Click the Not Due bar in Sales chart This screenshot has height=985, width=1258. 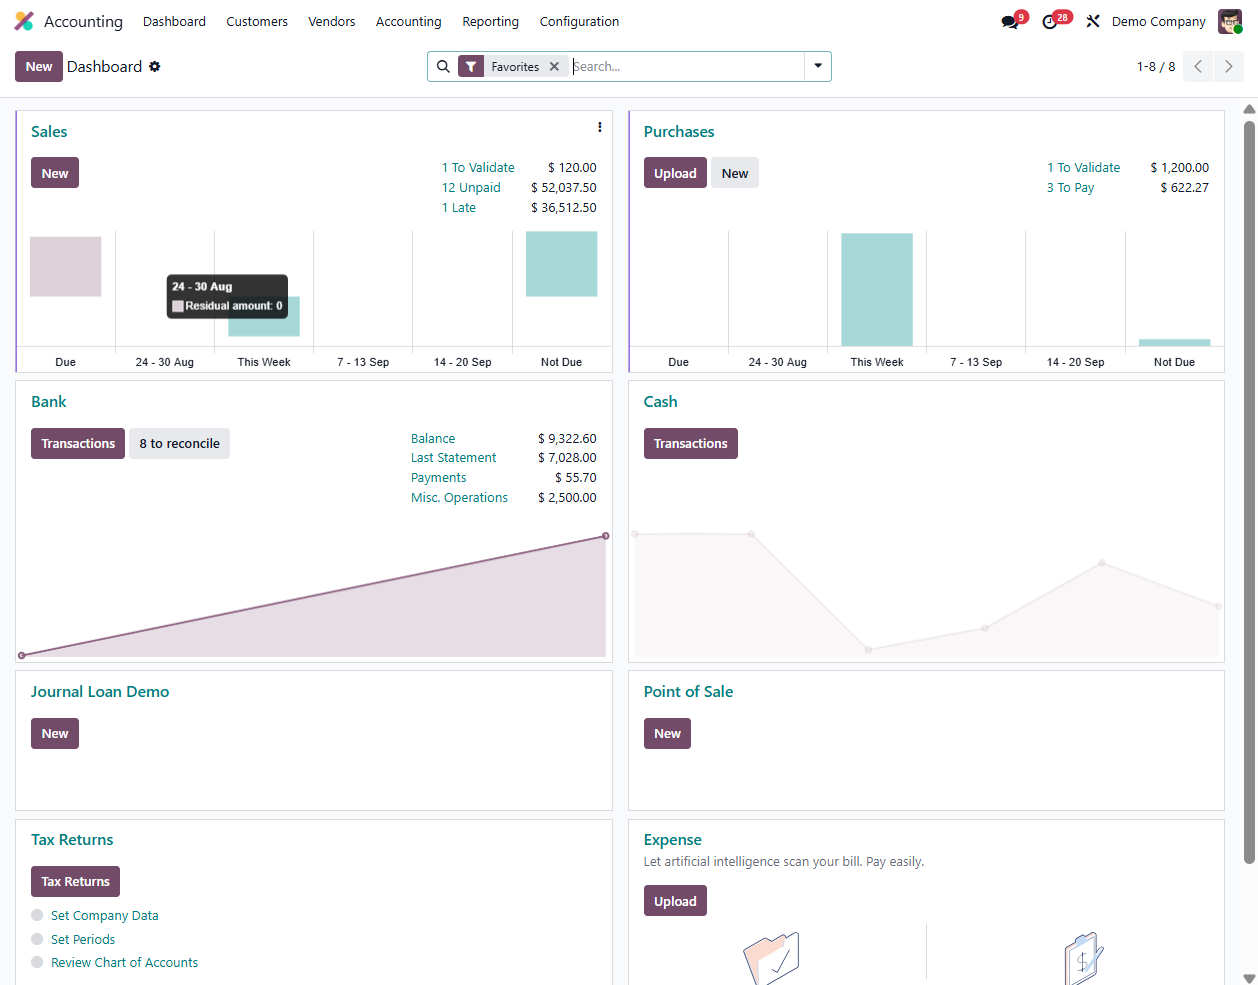pyautogui.click(x=561, y=264)
